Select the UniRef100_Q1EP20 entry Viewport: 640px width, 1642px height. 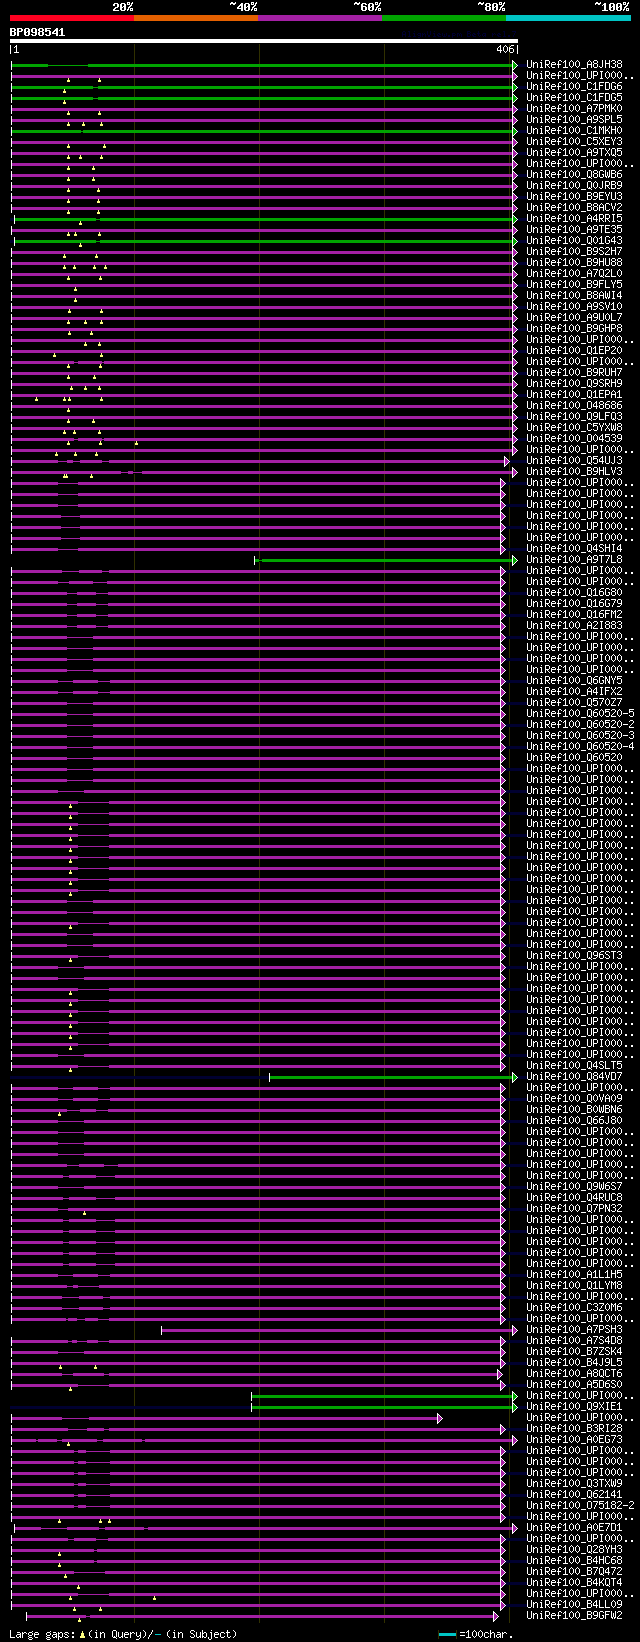point(574,351)
